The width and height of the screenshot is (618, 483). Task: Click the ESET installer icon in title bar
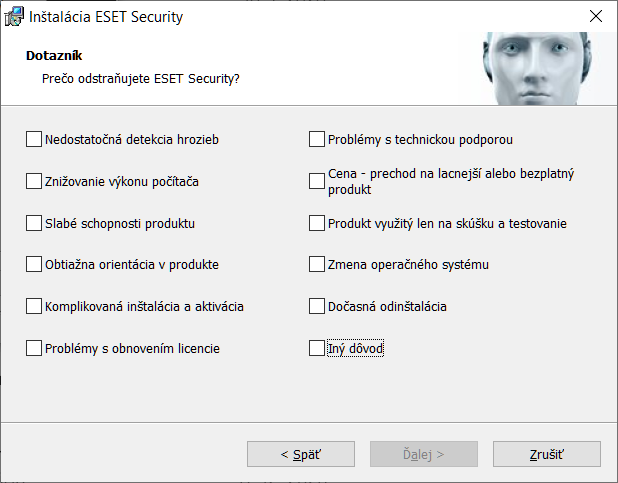pos(14,17)
